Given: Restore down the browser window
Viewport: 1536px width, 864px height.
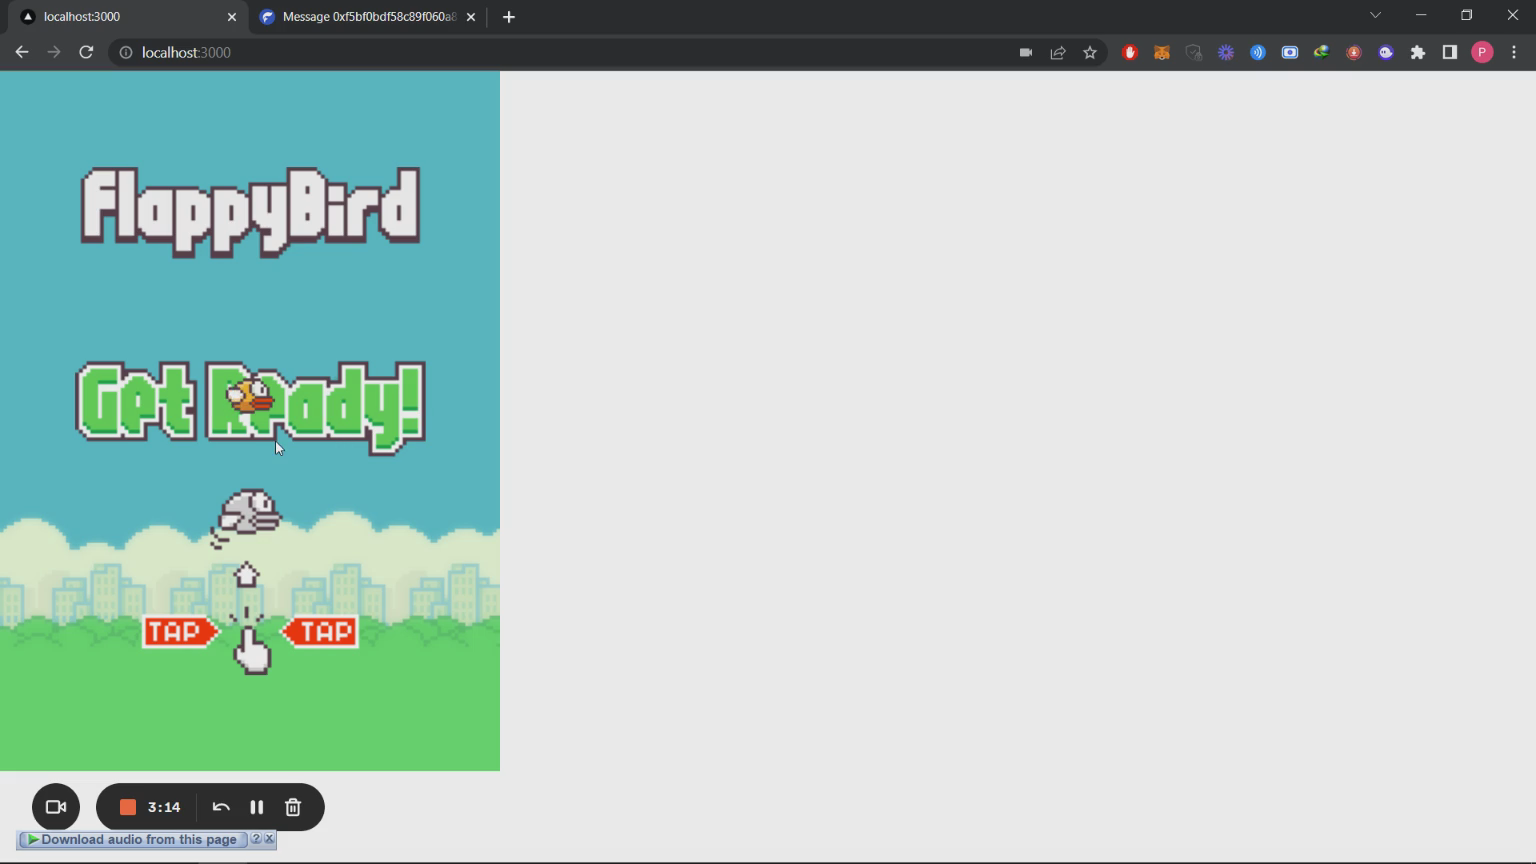Looking at the screenshot, I should point(1467,15).
